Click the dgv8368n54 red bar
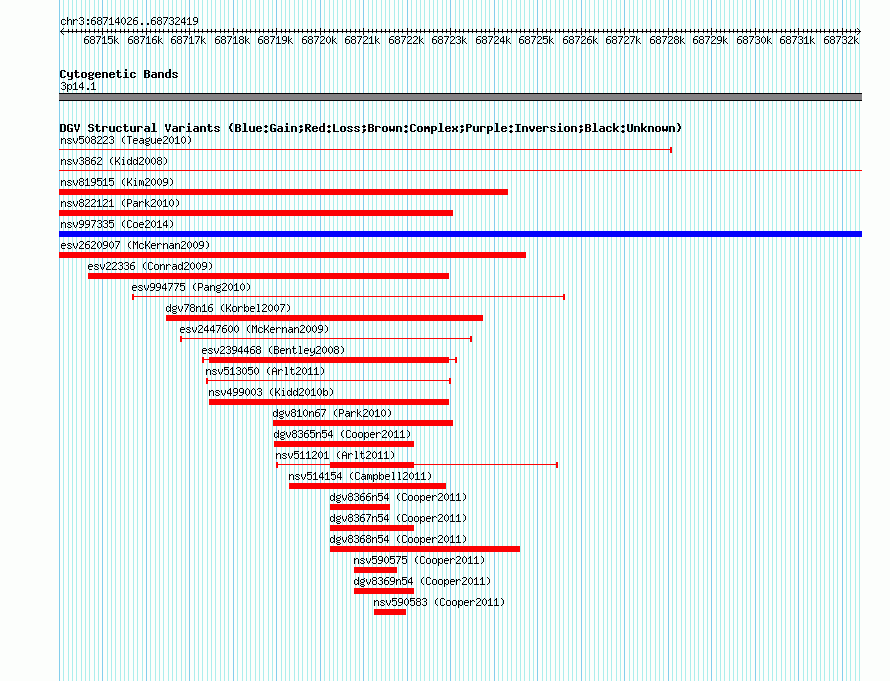This screenshot has width=890, height=681. click(x=425, y=549)
